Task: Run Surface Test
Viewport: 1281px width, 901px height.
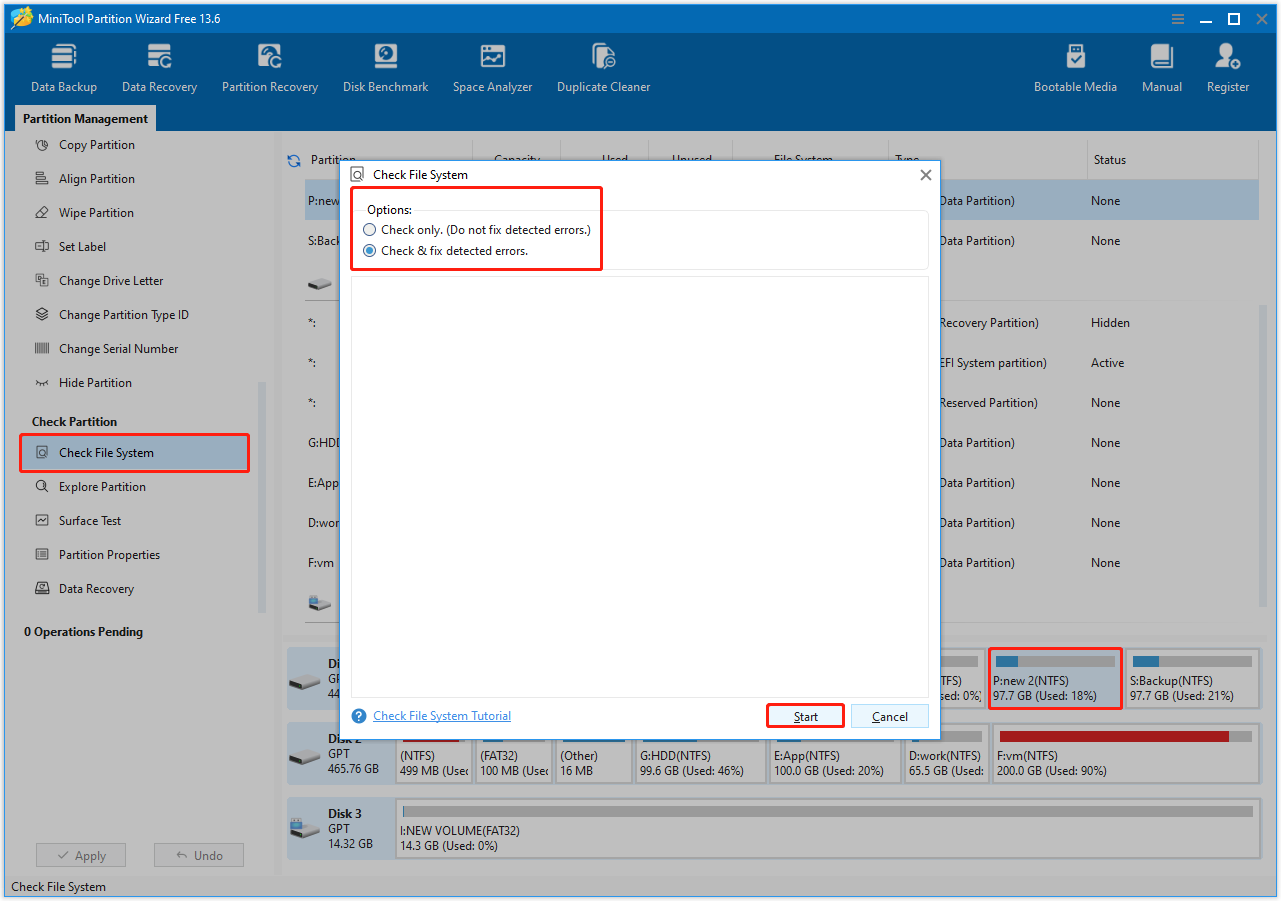Action: coord(90,521)
